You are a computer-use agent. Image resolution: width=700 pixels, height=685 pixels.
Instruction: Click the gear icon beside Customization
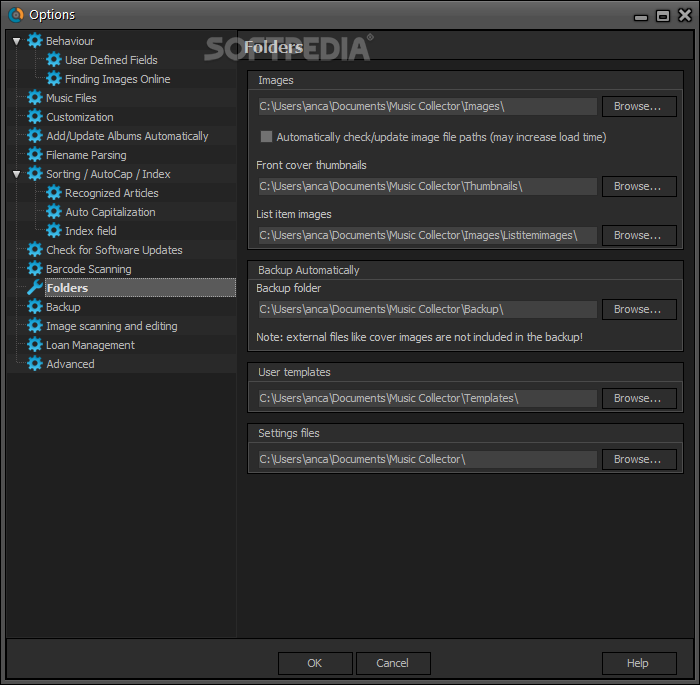click(x=35, y=117)
